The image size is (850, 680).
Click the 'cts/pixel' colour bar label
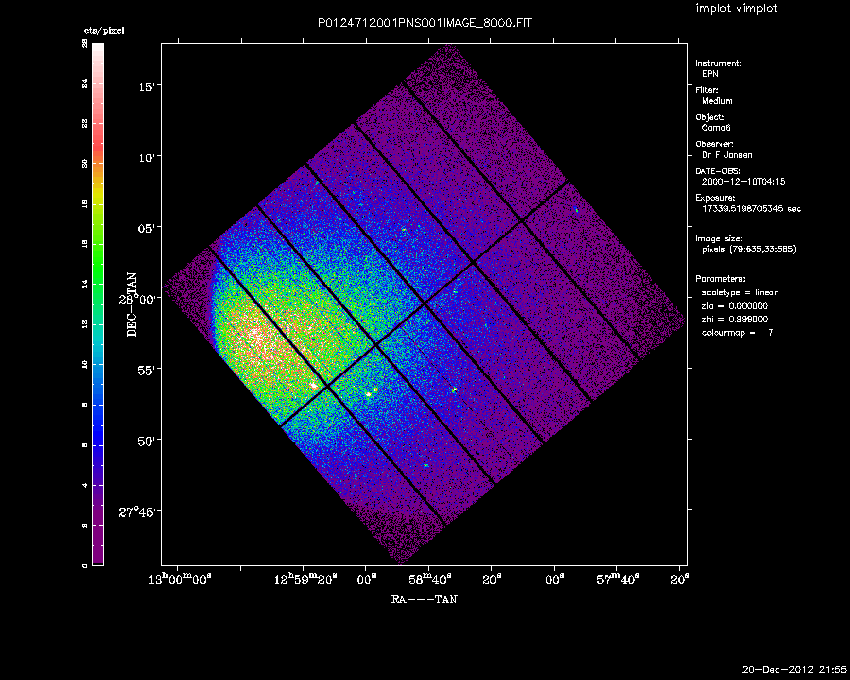click(104, 31)
